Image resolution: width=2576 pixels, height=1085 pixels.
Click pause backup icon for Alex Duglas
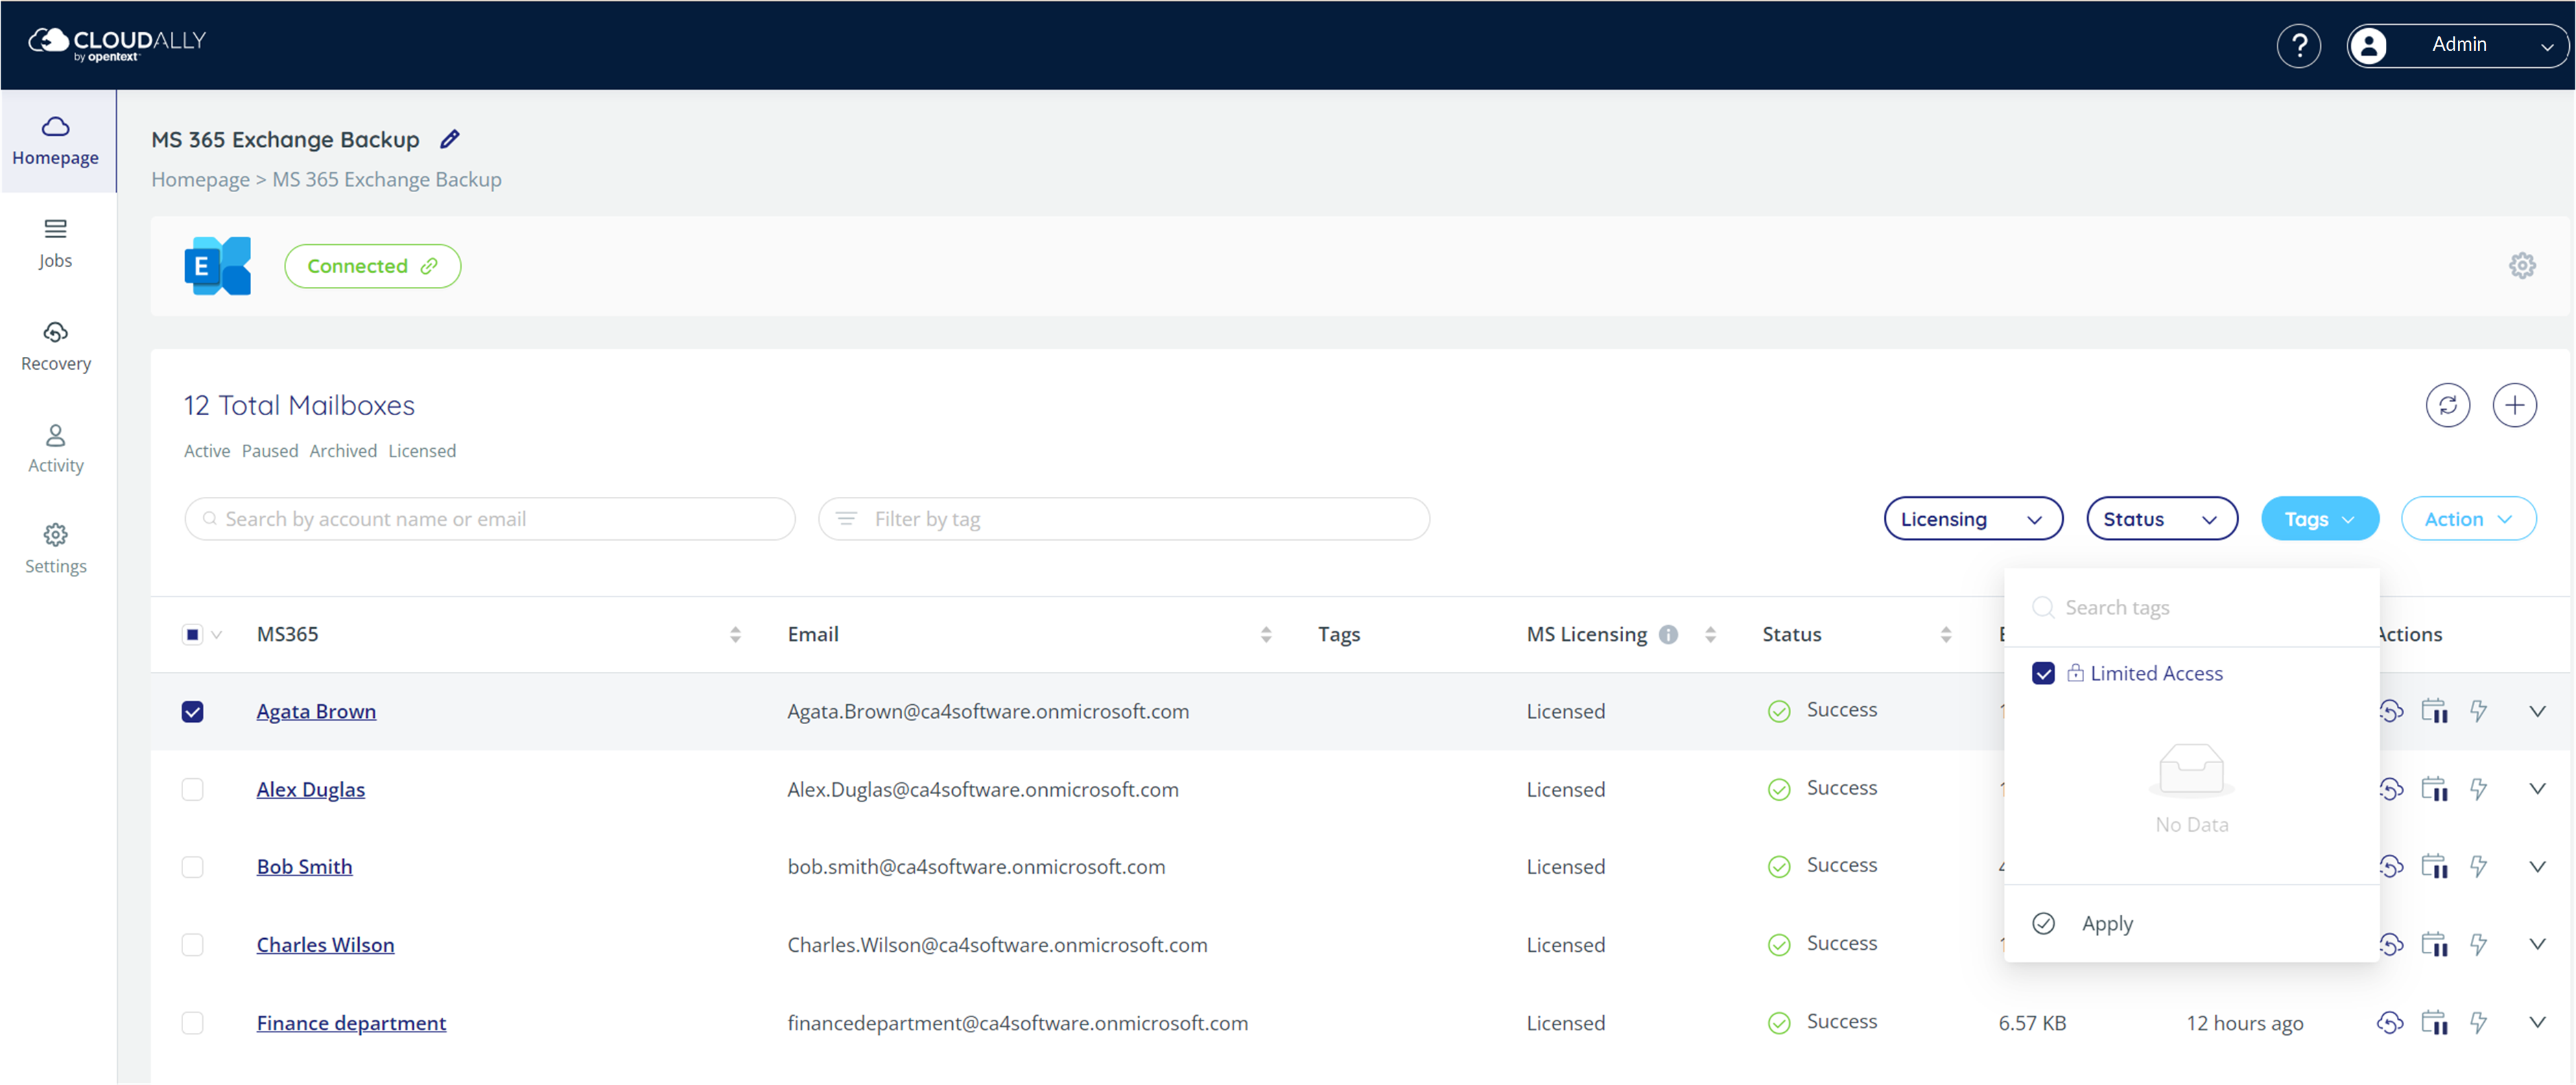[2434, 789]
